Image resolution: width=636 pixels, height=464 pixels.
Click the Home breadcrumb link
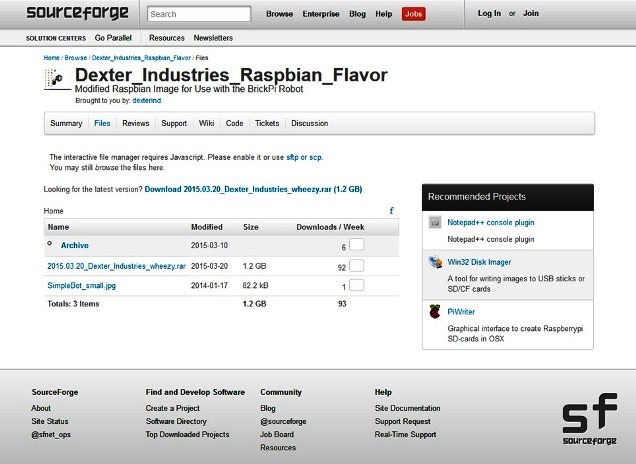52,58
